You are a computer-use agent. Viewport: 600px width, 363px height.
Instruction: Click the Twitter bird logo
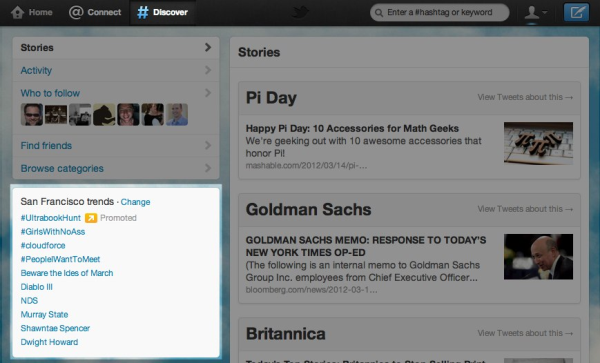300,12
